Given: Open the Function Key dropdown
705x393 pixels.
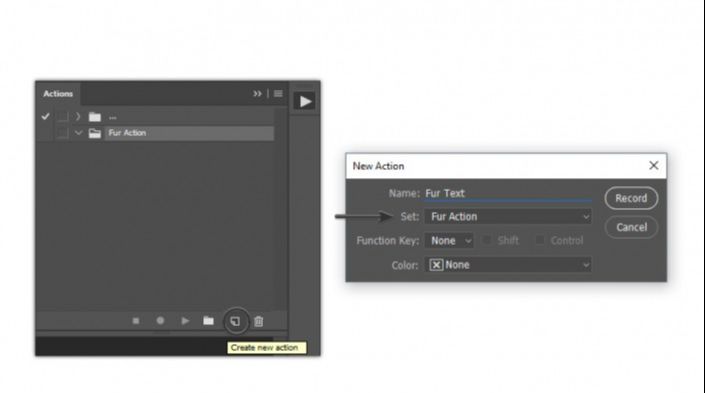Looking at the screenshot, I should (x=449, y=241).
